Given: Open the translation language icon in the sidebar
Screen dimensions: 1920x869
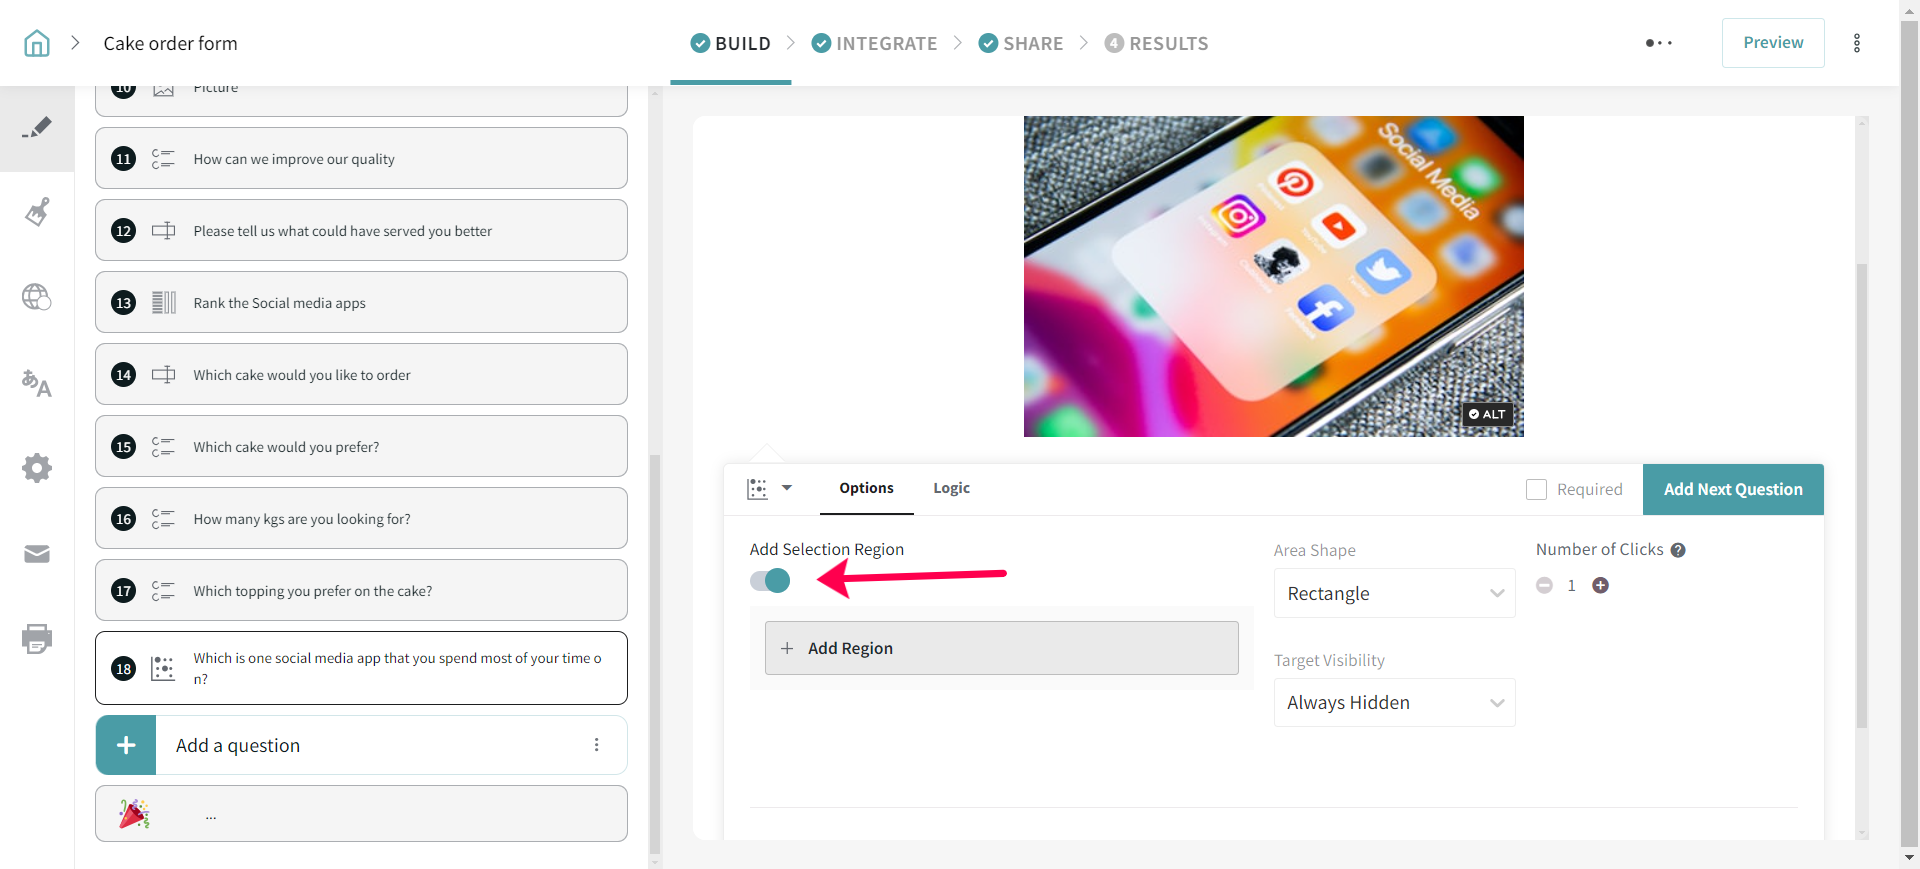Looking at the screenshot, I should [37, 383].
